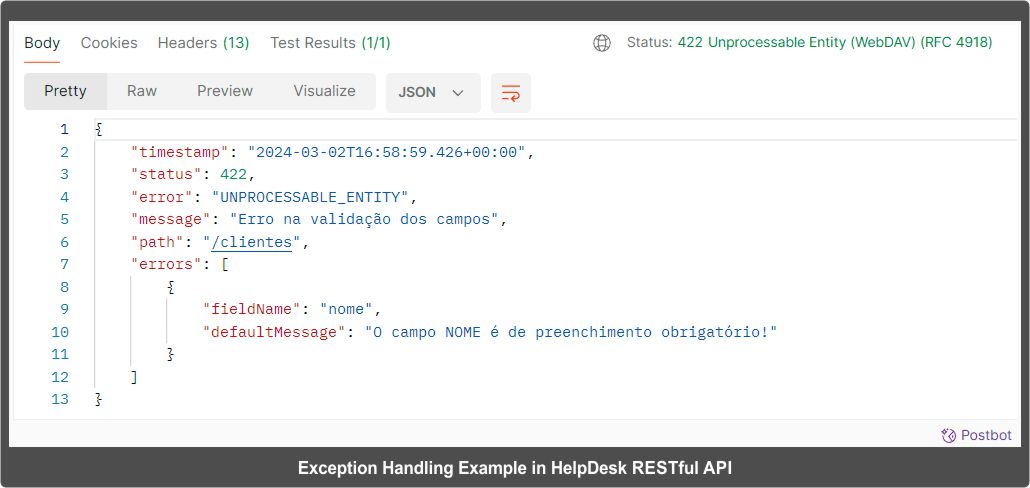Viewport: 1030px width, 488px height.
Task: Click line number 7 in the gutter
Action: tap(64, 265)
